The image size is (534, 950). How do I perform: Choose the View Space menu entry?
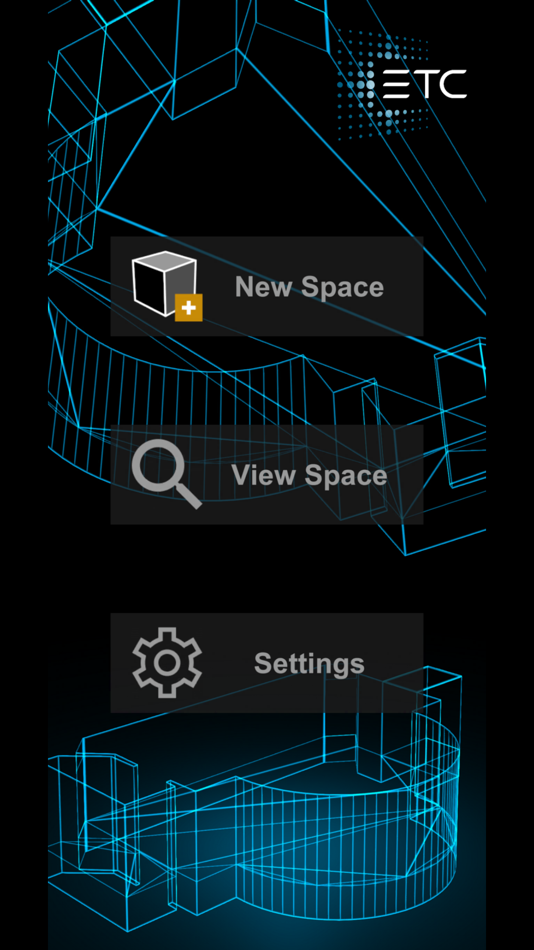[x=267, y=474]
